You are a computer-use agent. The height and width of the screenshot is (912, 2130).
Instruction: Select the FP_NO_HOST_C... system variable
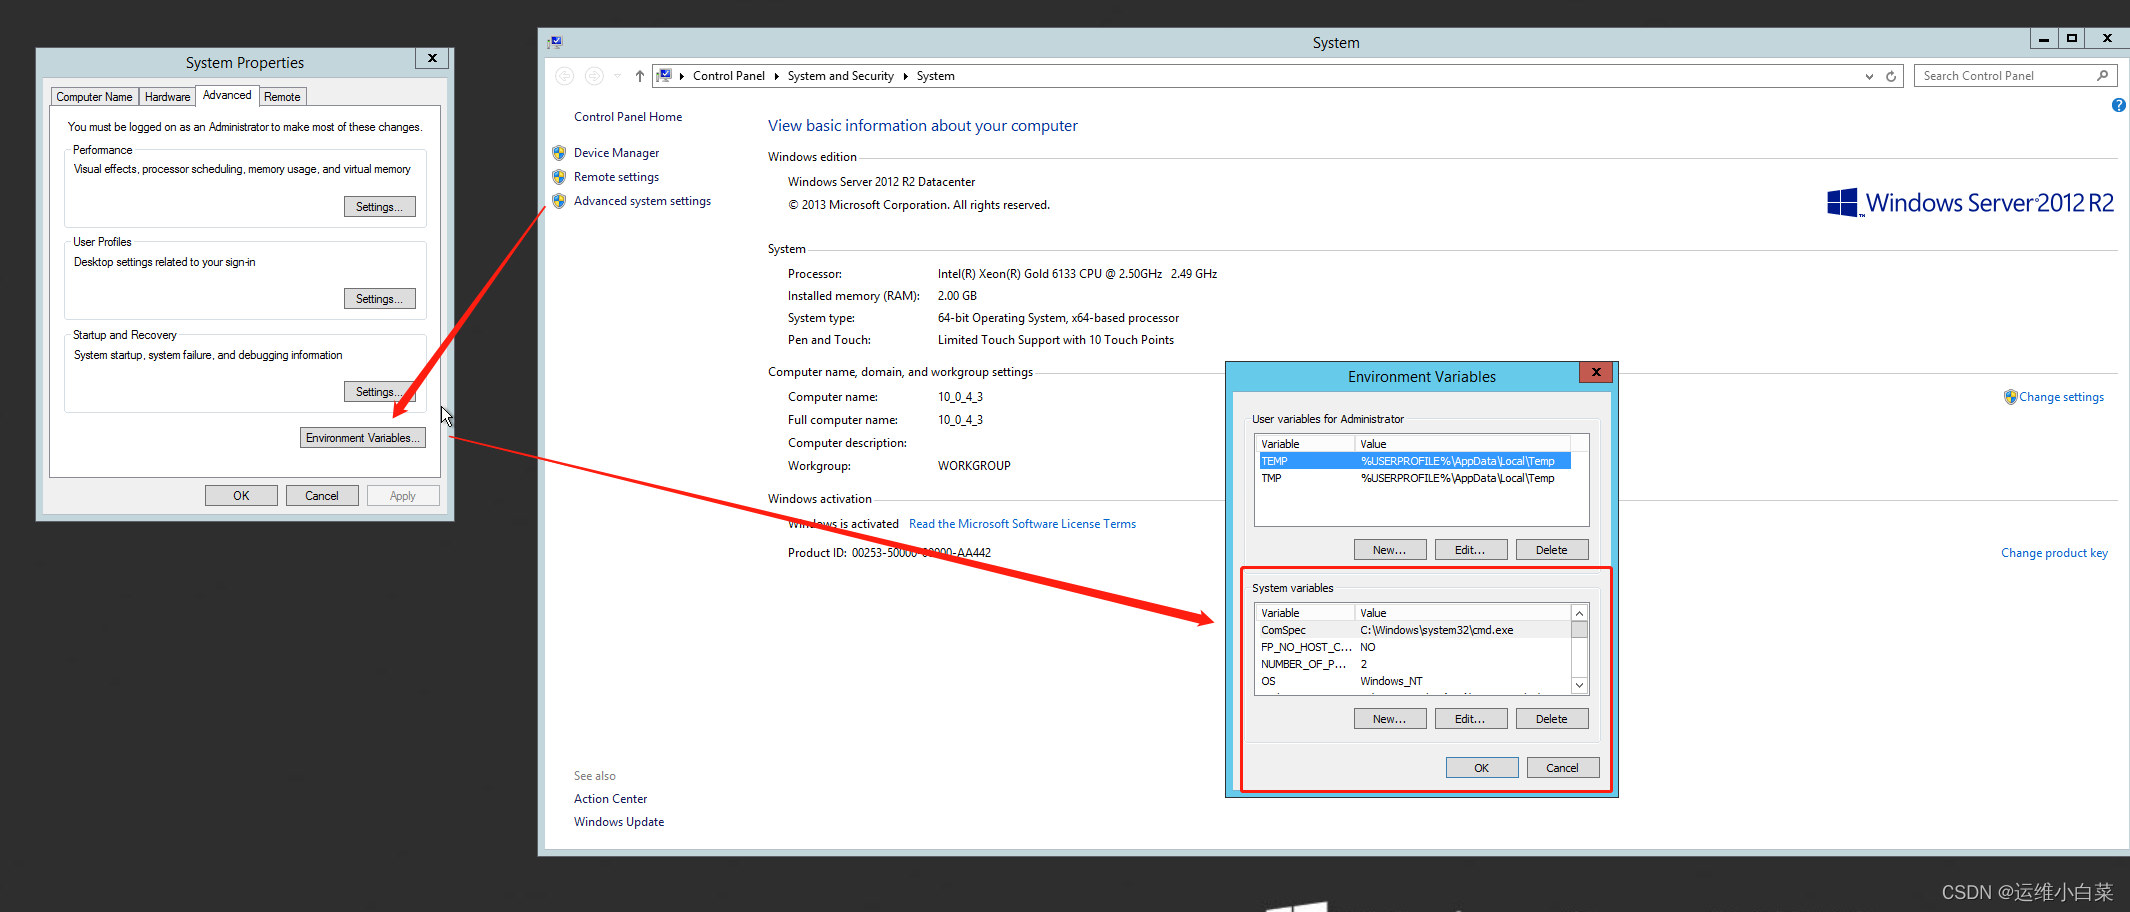point(1414,647)
